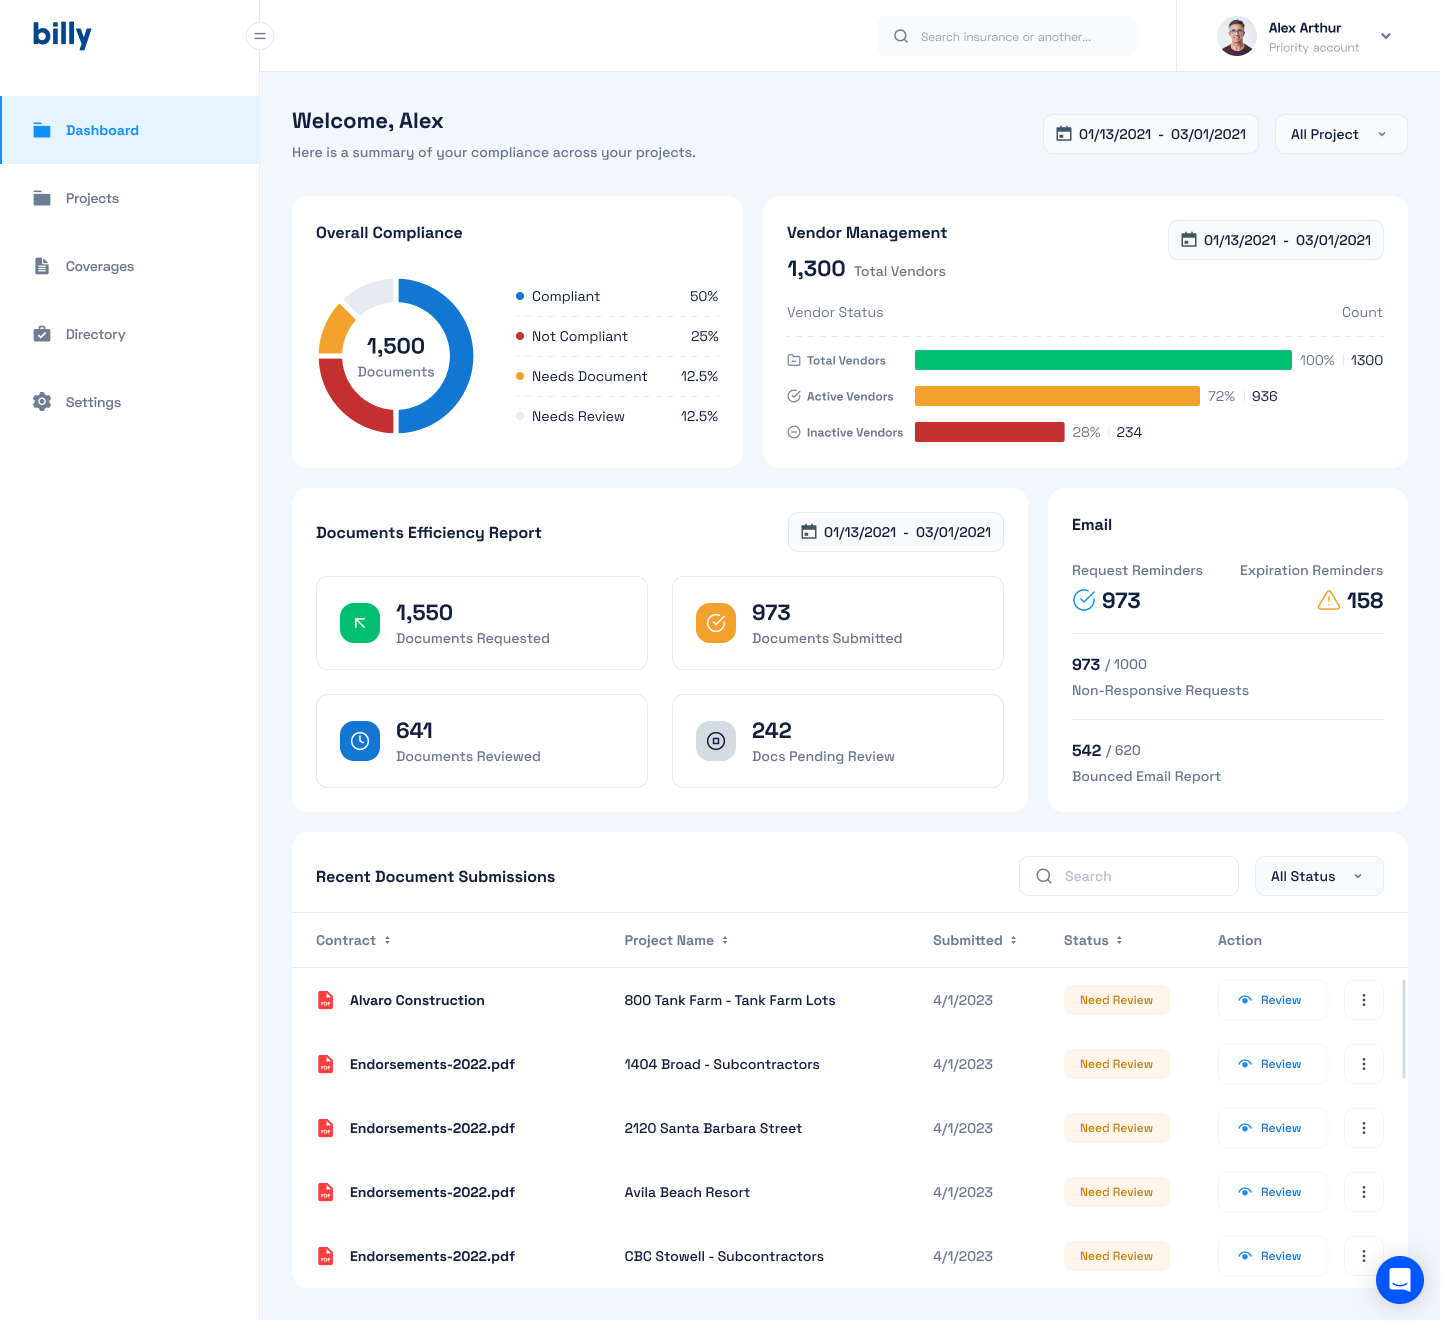Click the Active Vendors check icon
The width and height of the screenshot is (1456, 1338).
point(794,396)
